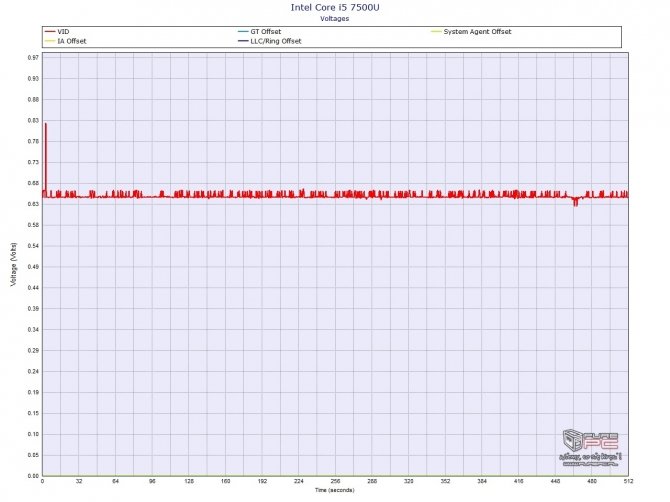
Task: Click the 384 x-axis tick label
Action: pos(482,481)
